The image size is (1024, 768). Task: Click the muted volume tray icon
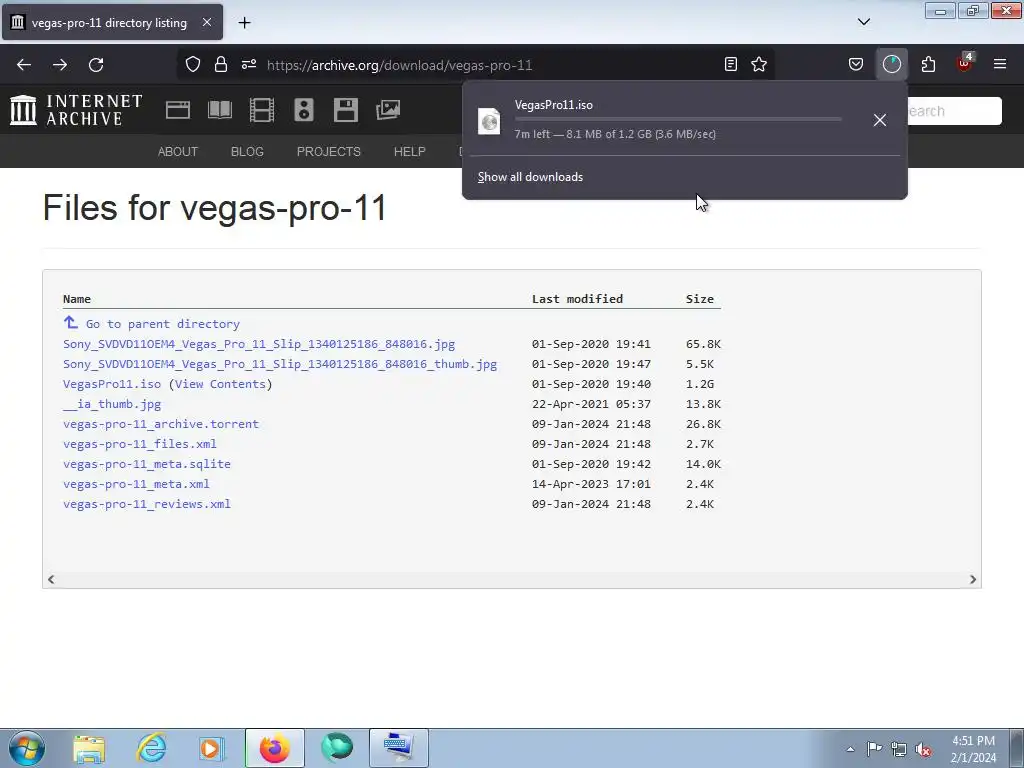tap(923, 749)
